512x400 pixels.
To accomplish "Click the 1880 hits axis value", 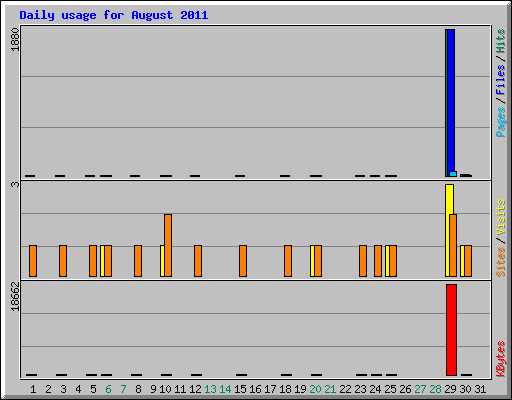I will (15, 40).
